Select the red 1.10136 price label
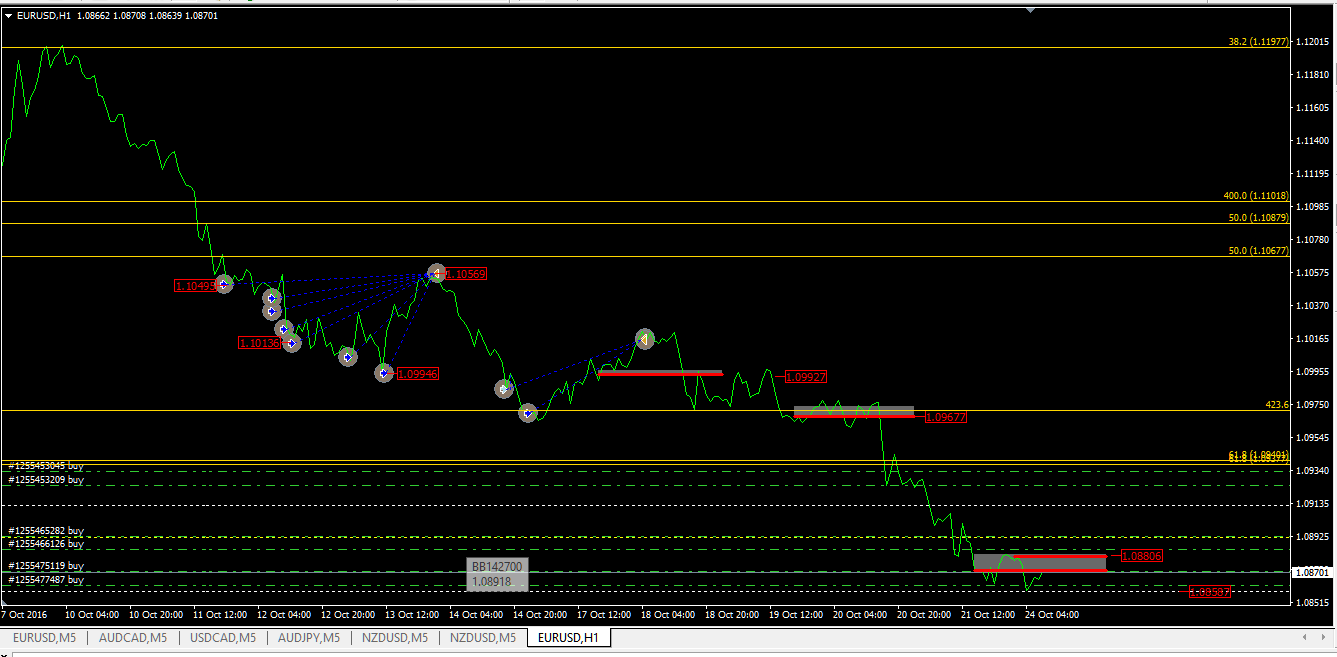 pos(259,343)
